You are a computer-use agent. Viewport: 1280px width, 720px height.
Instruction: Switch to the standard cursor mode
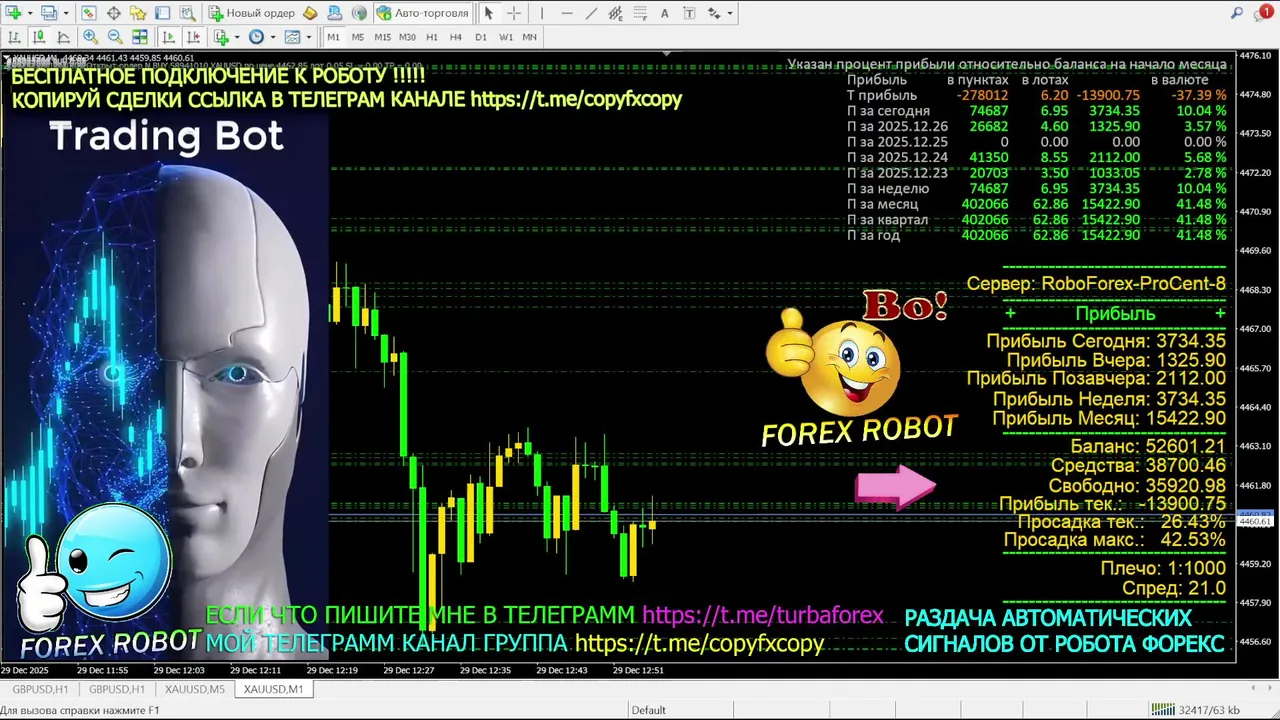[489, 13]
